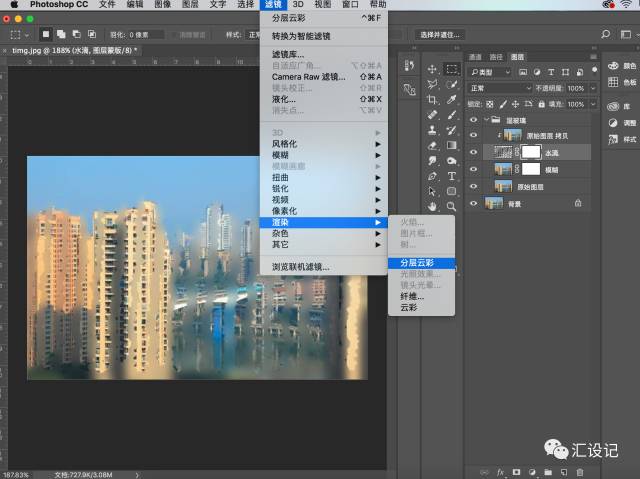The height and width of the screenshot is (479, 640).
Task: Select the Move tool
Action: (432, 69)
